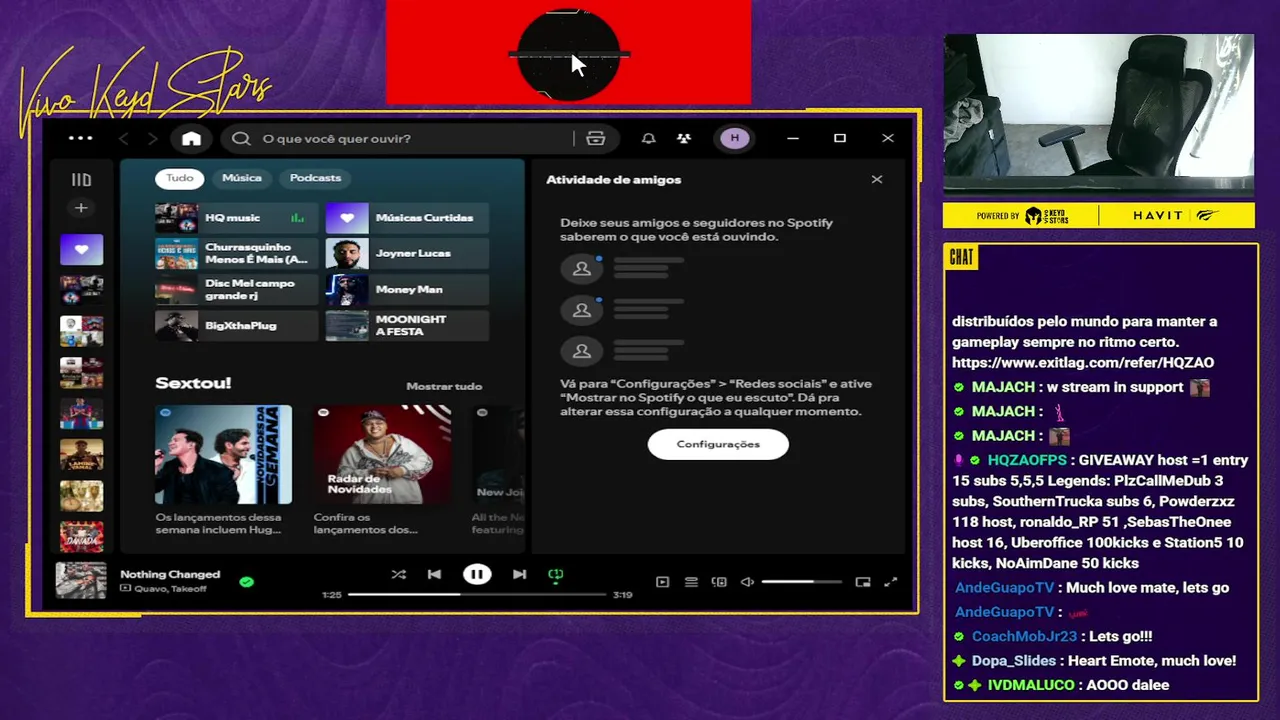Open the Spotify Home page
Screen dimensions: 1280x720
(x=191, y=138)
